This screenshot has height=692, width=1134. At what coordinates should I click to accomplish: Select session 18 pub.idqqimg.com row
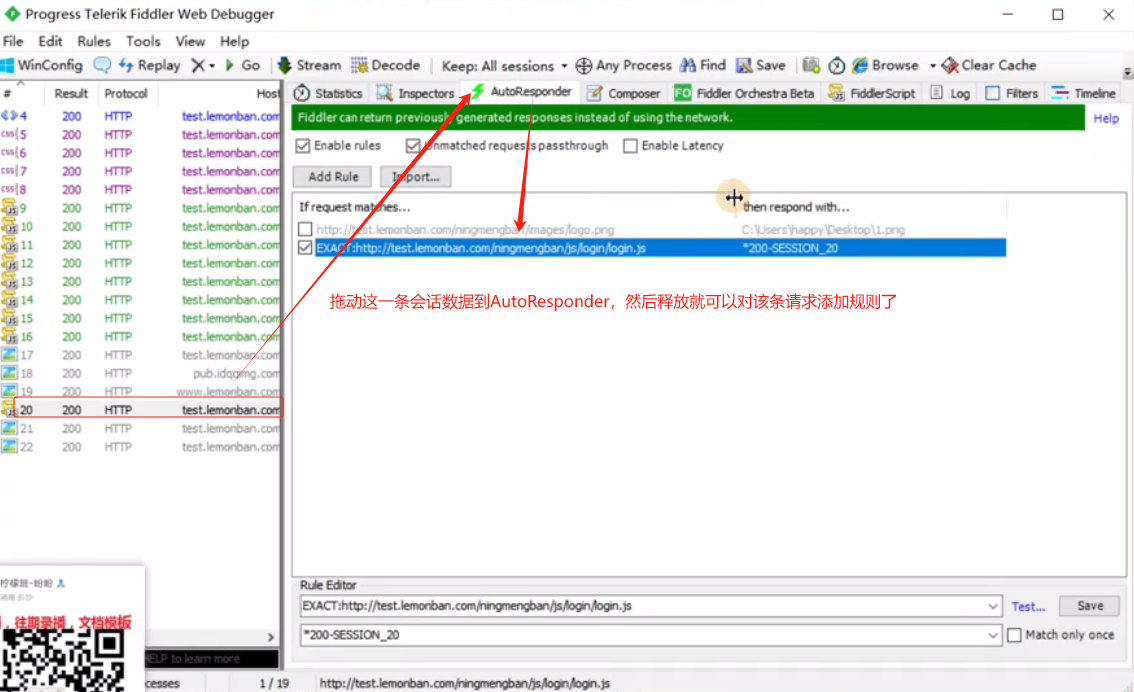[140, 373]
